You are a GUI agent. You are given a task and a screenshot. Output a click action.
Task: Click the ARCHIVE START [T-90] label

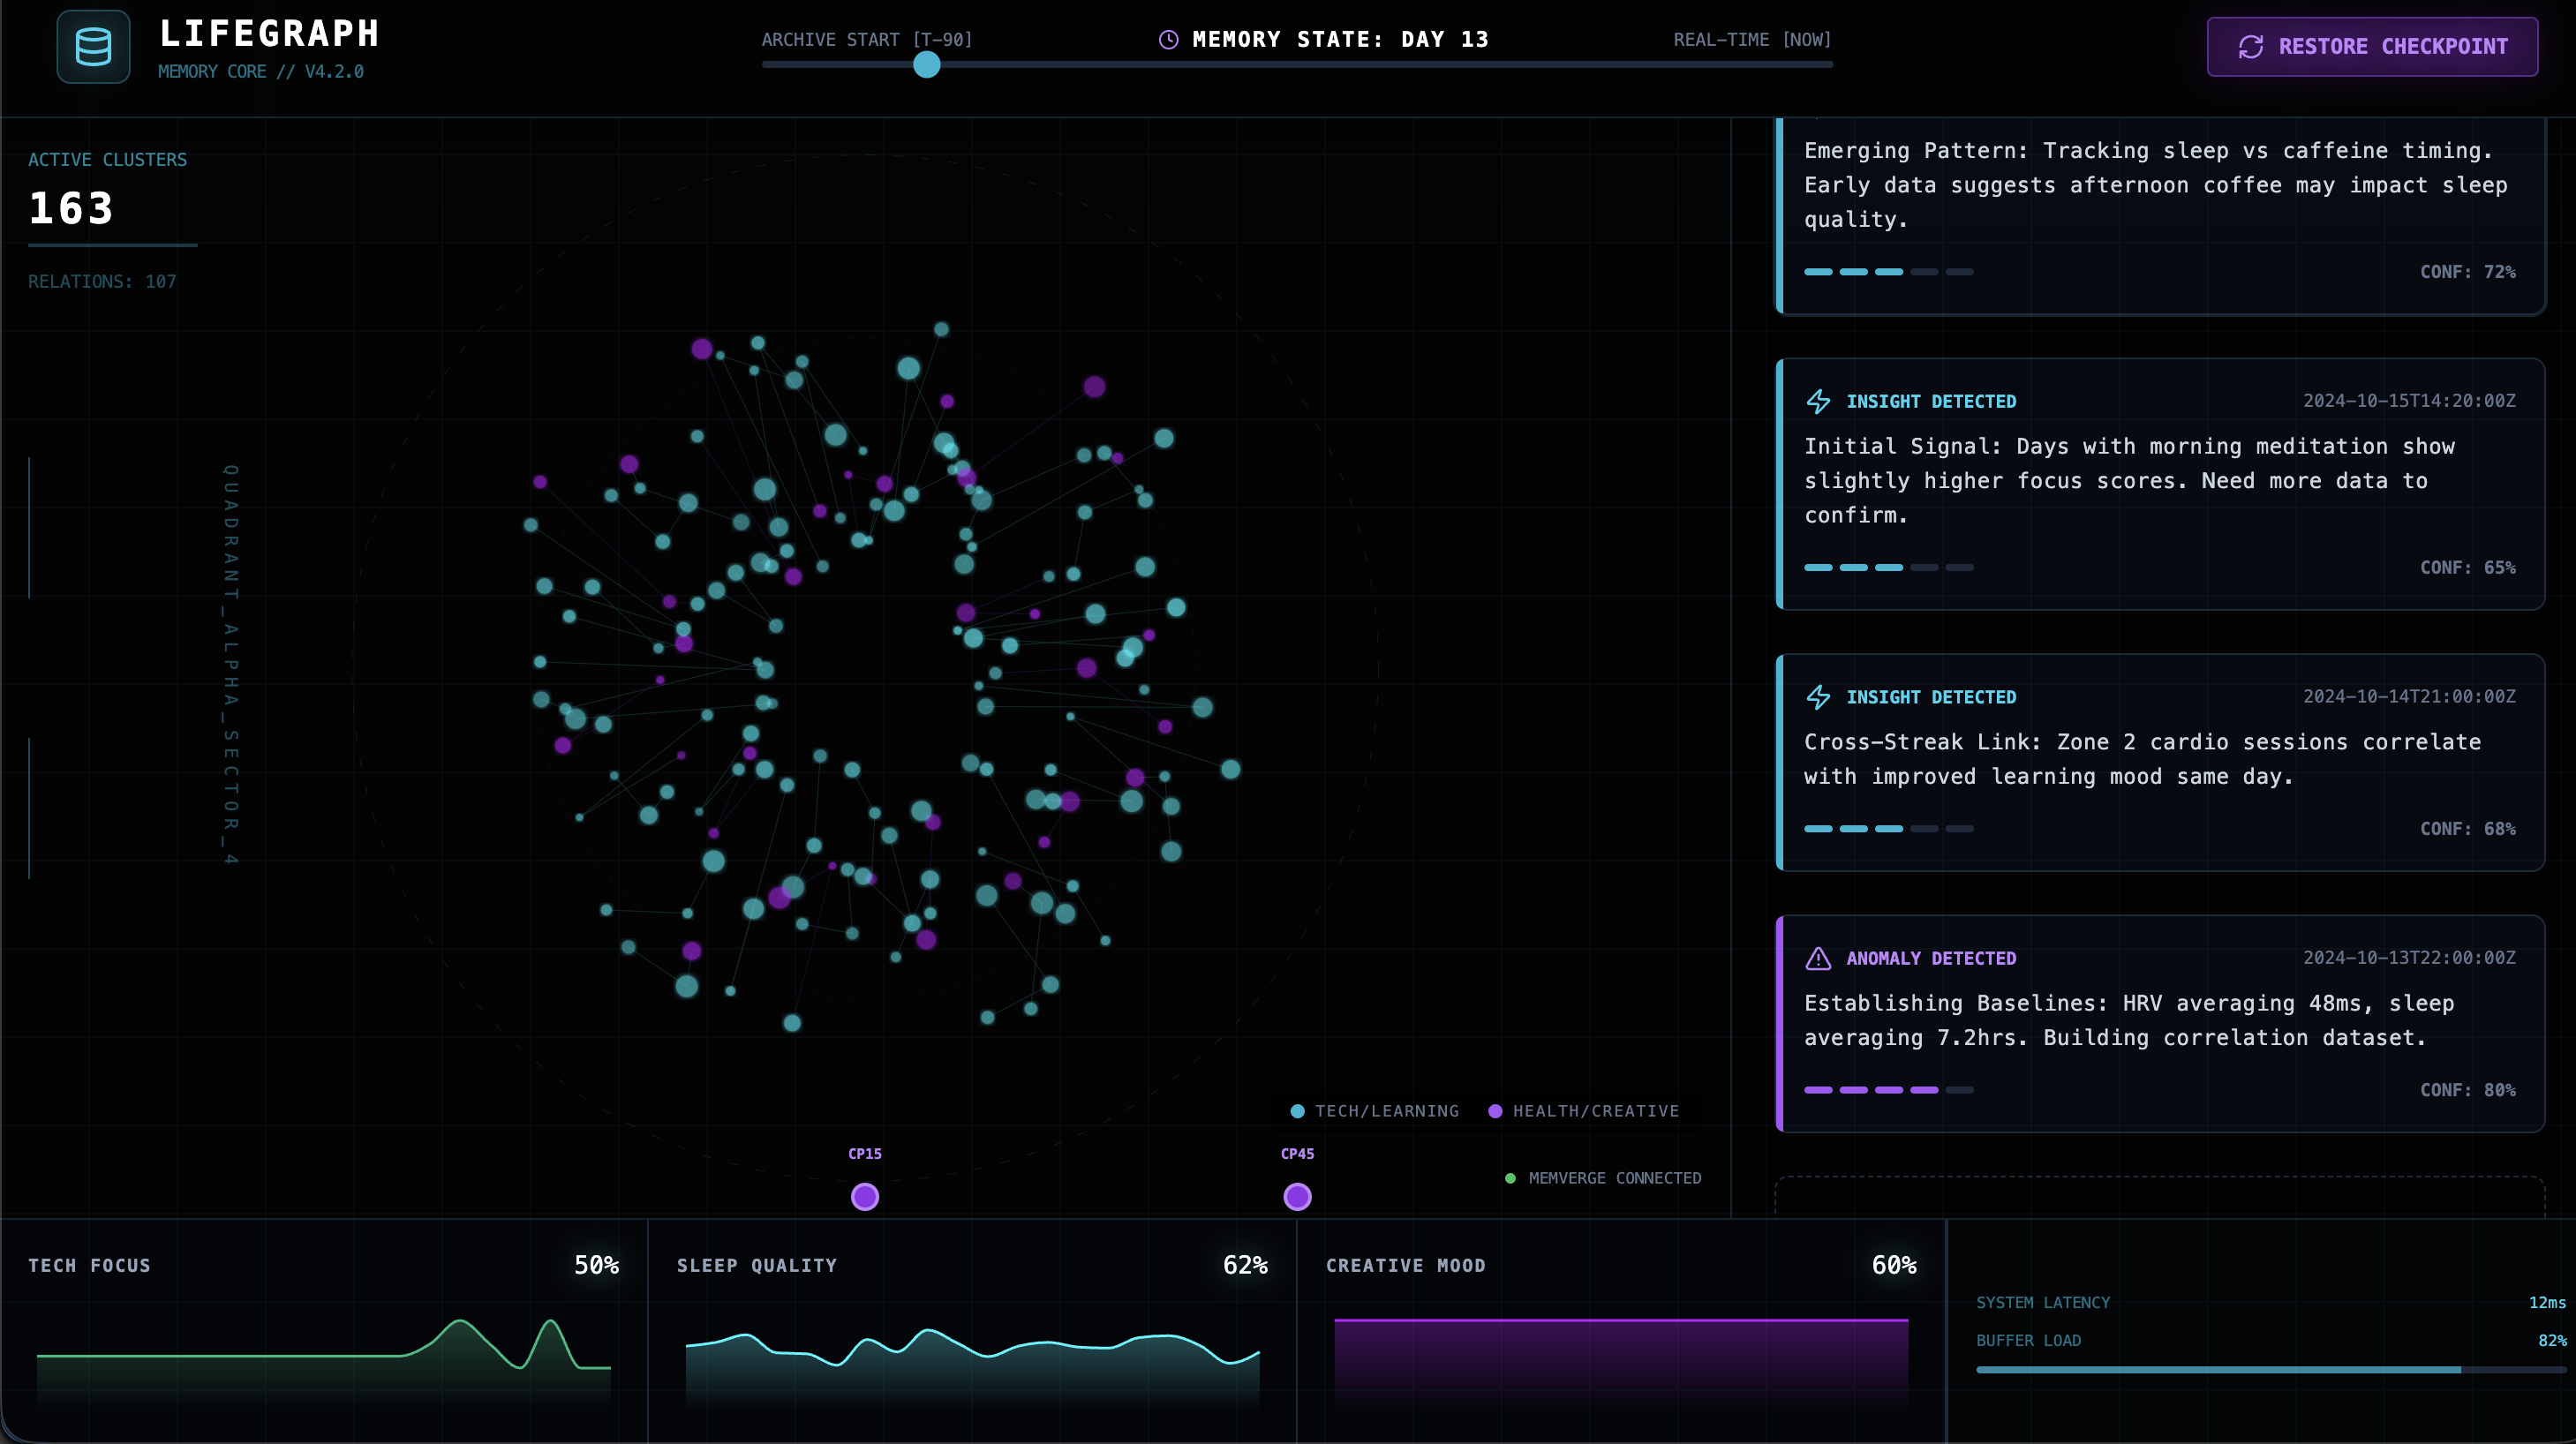(x=866, y=40)
